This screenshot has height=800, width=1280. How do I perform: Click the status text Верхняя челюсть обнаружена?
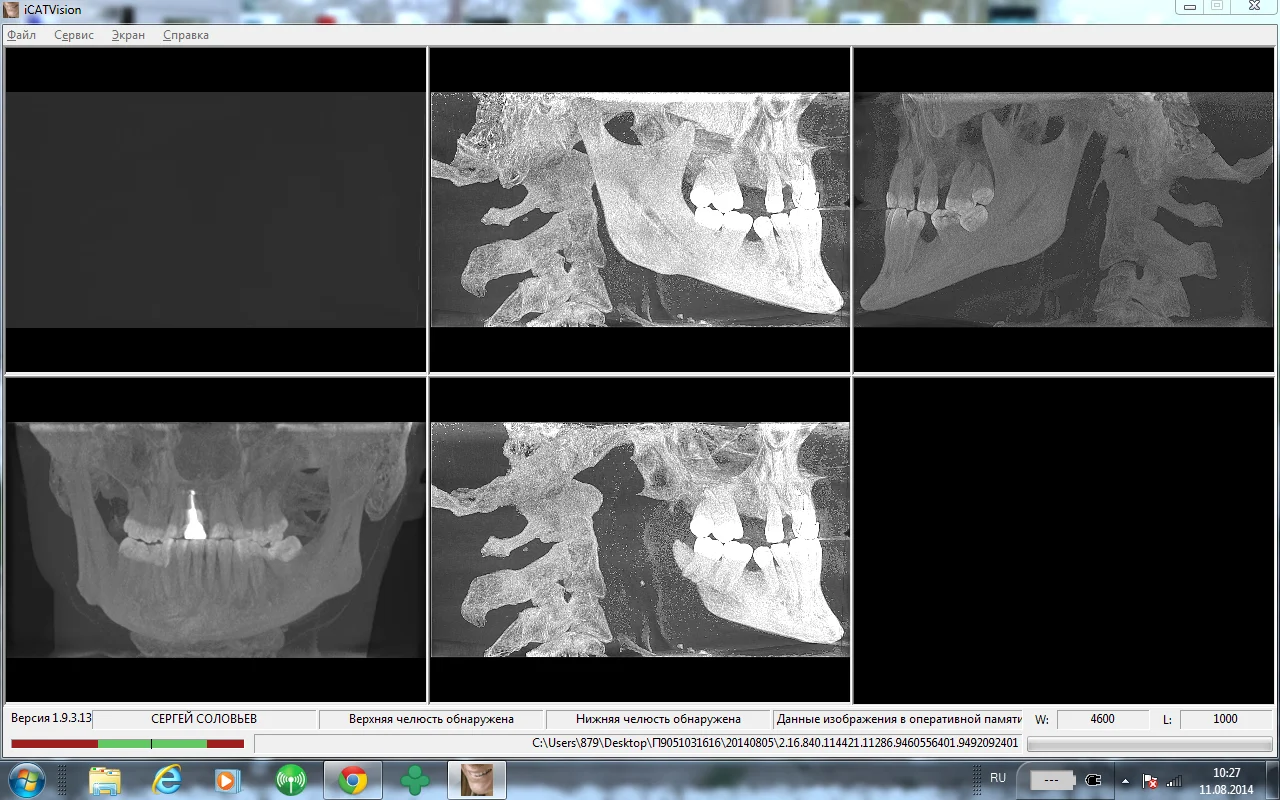[x=431, y=719]
